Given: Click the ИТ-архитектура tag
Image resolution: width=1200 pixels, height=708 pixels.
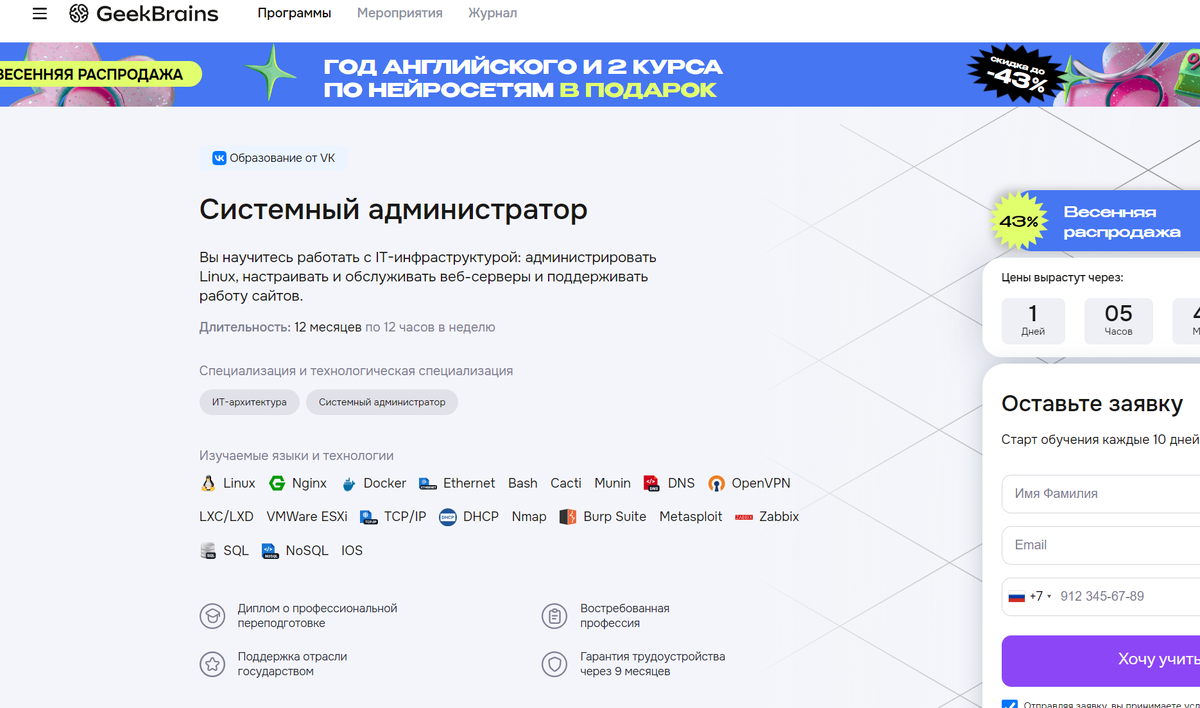Looking at the screenshot, I should click(x=249, y=402).
